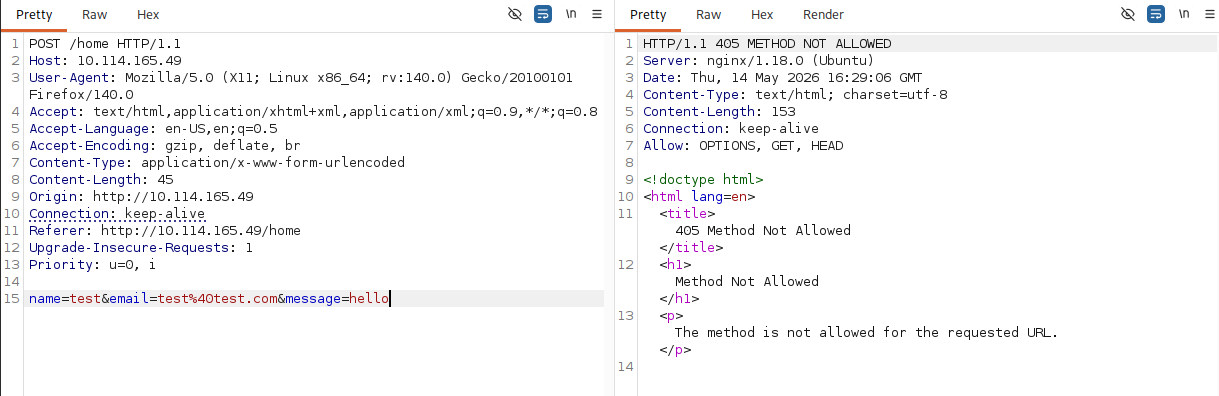Click the 'Upgrade-Insecure-Requests: 1' header
The height and width of the screenshot is (396, 1219).
point(141,248)
